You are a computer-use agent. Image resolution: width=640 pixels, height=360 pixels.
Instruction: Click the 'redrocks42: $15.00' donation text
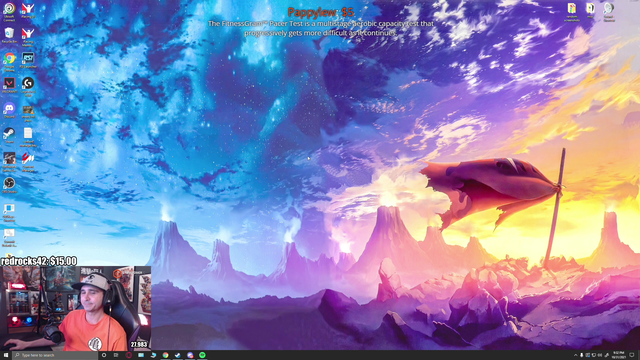pyautogui.click(x=39, y=261)
